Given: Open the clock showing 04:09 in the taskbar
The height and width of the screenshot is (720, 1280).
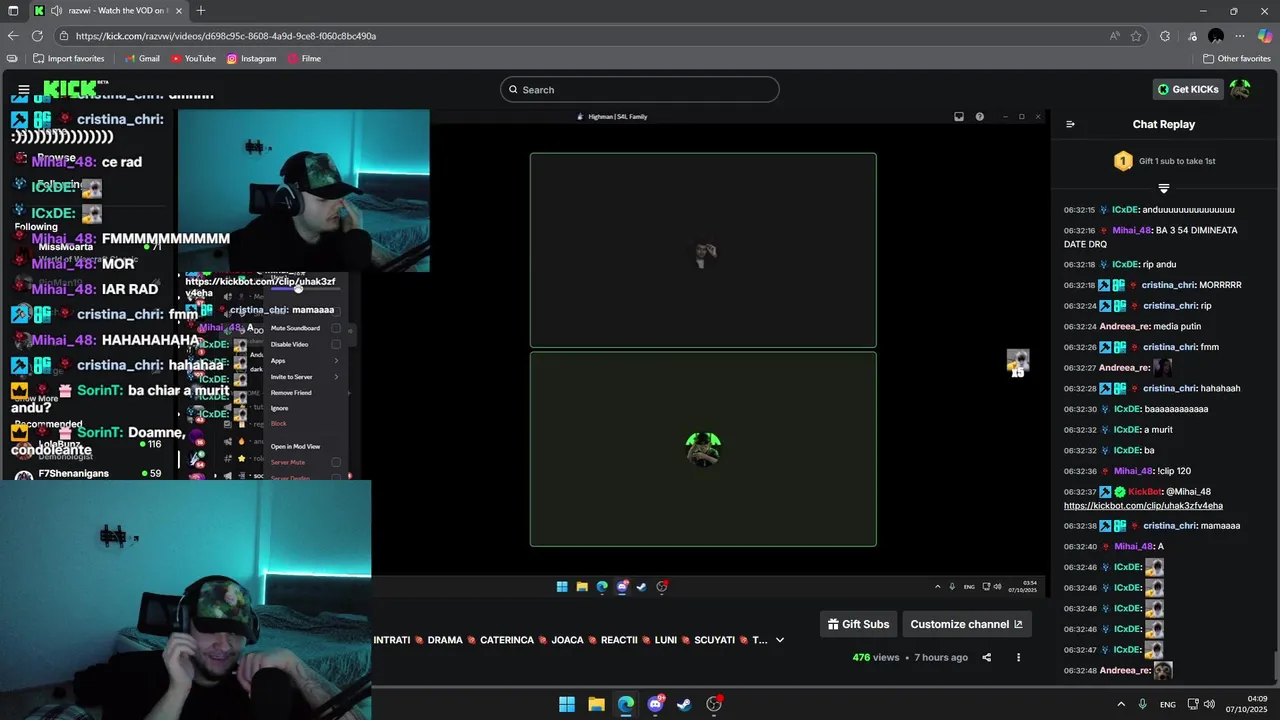Looking at the screenshot, I should click(x=1245, y=704).
